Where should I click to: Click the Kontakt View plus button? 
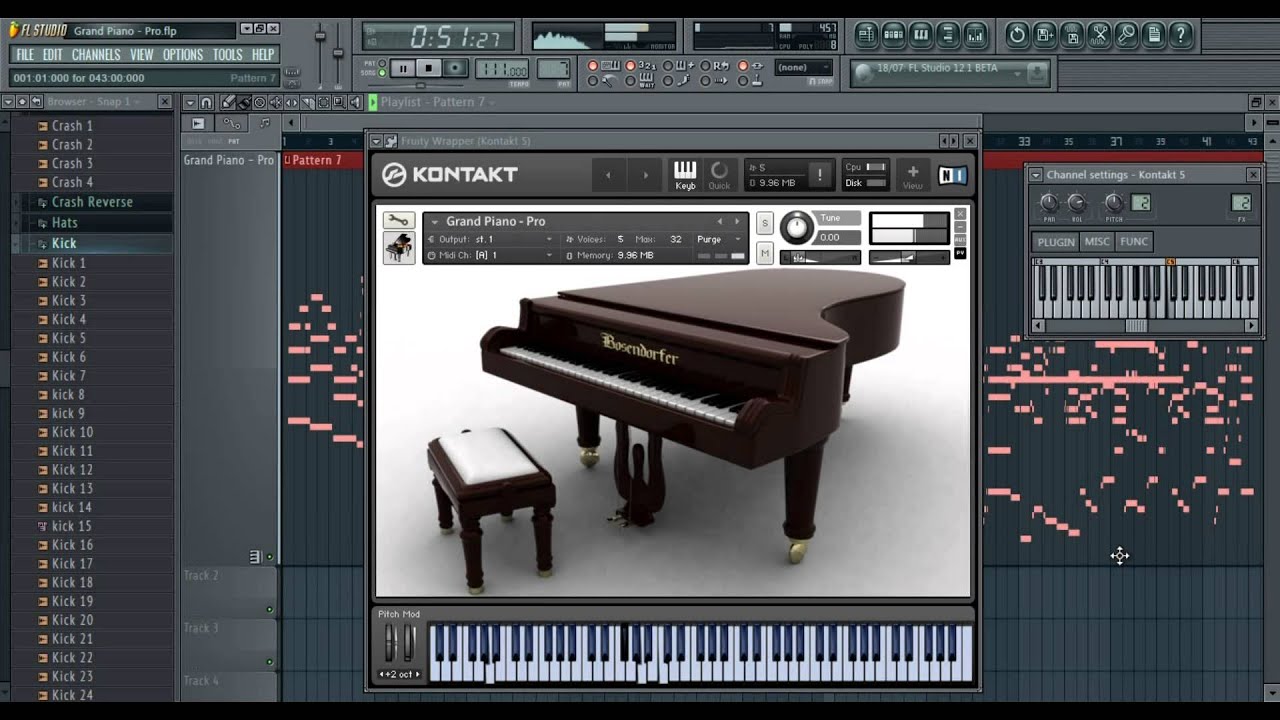coord(912,174)
